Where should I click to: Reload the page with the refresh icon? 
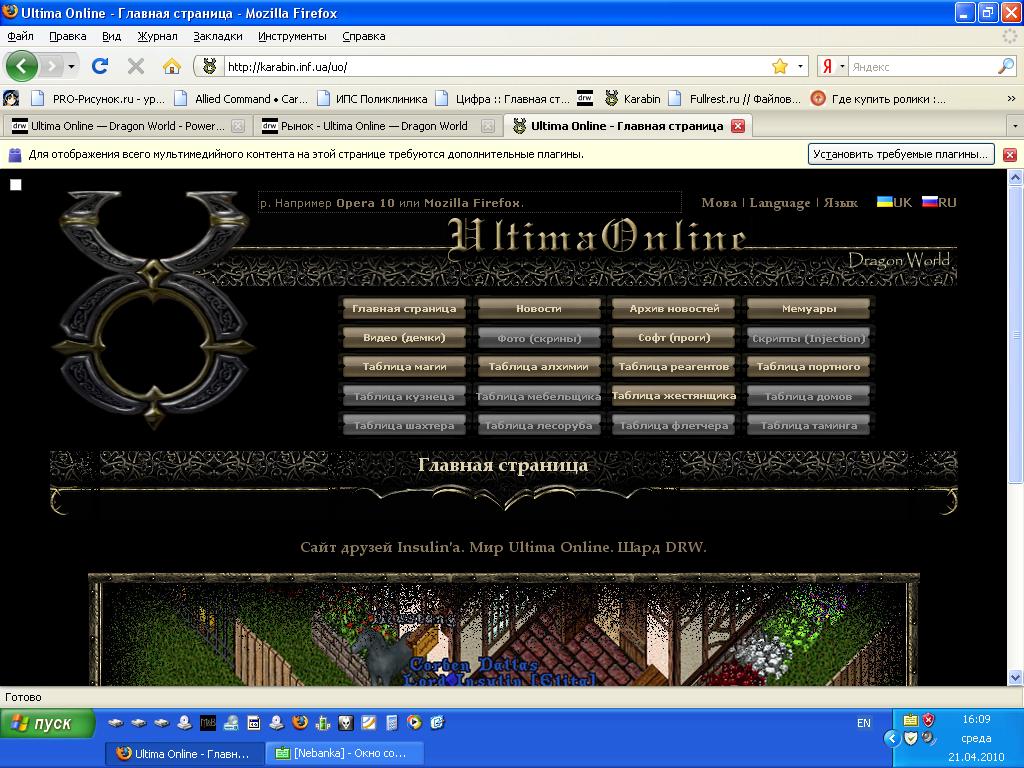pyautogui.click(x=100, y=66)
